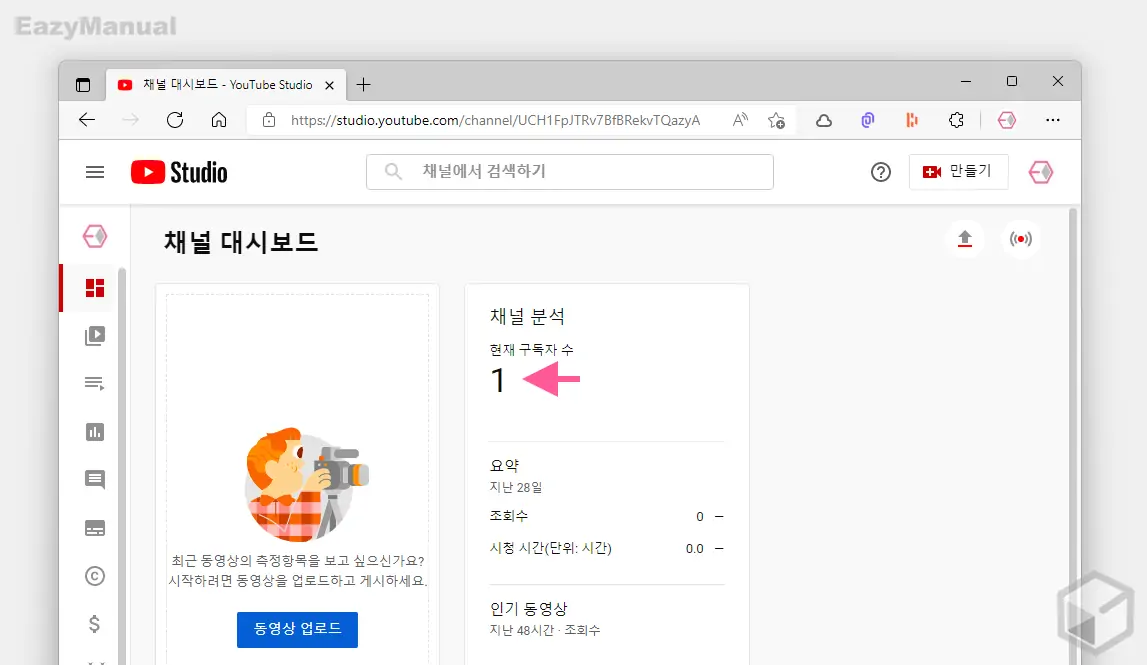
Task: Click the cameraman illustration
Action: 307,484
